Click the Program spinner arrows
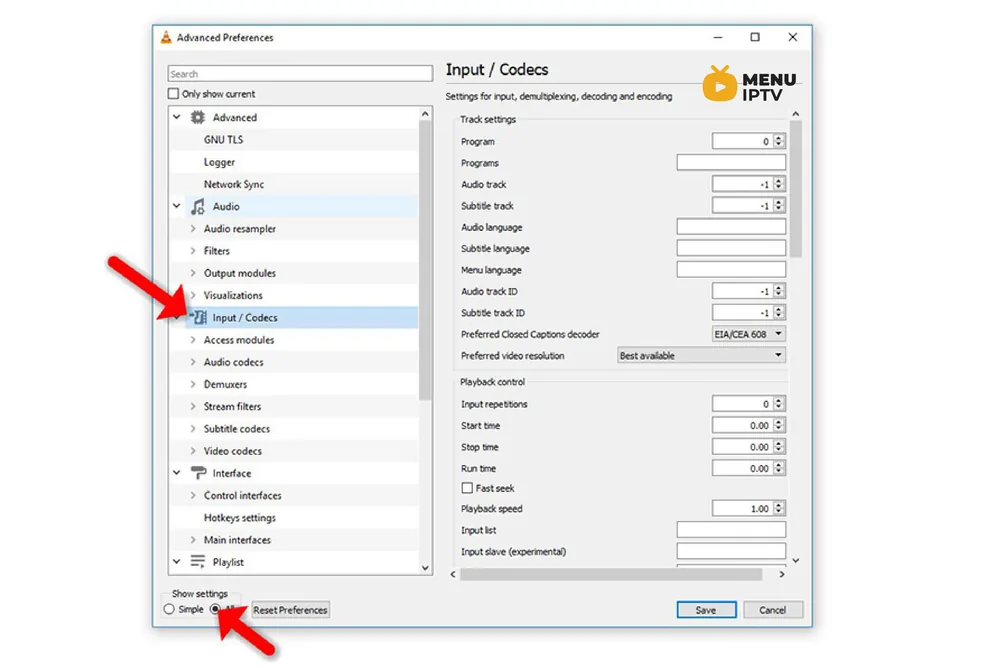This screenshot has height=668, width=1000. [x=779, y=141]
